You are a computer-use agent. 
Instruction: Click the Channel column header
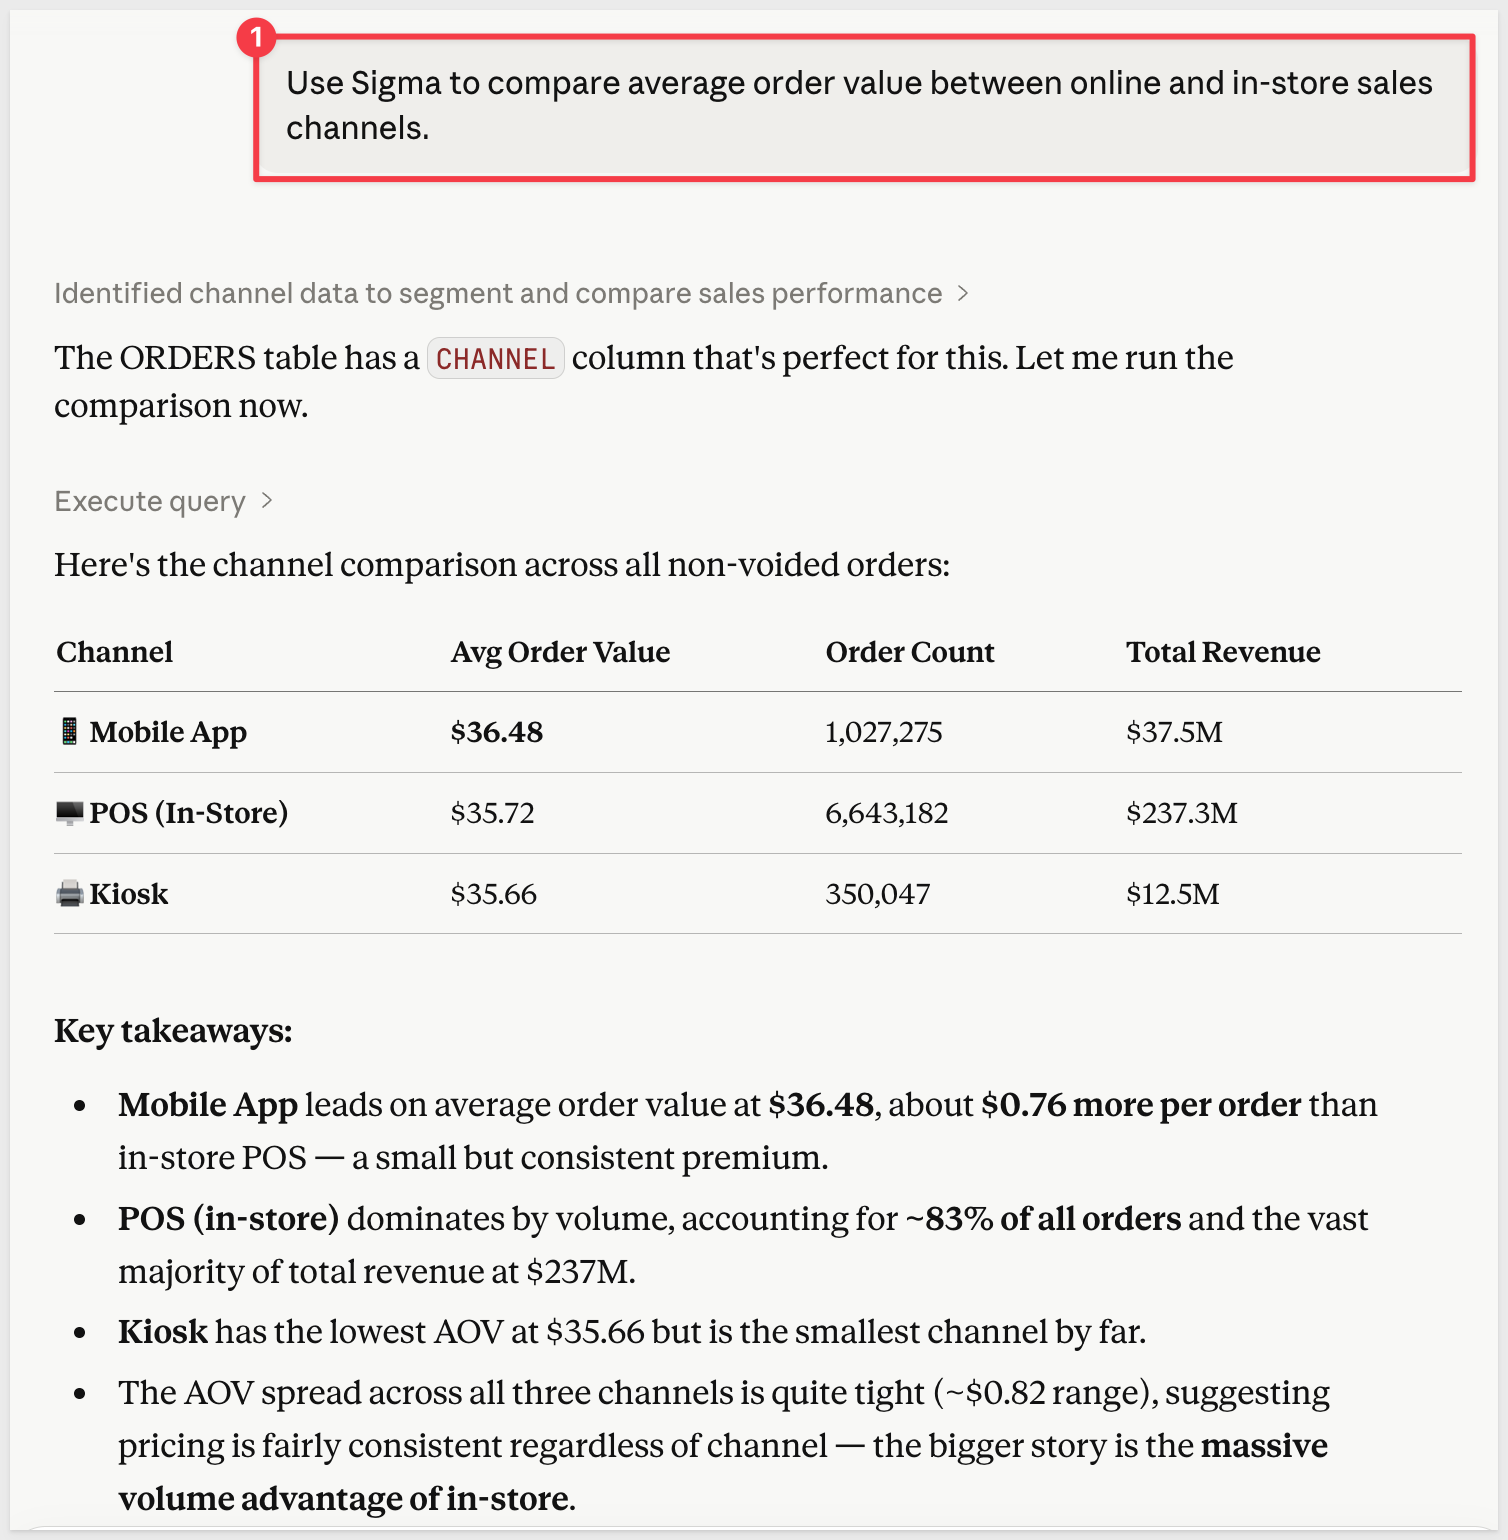click(115, 652)
